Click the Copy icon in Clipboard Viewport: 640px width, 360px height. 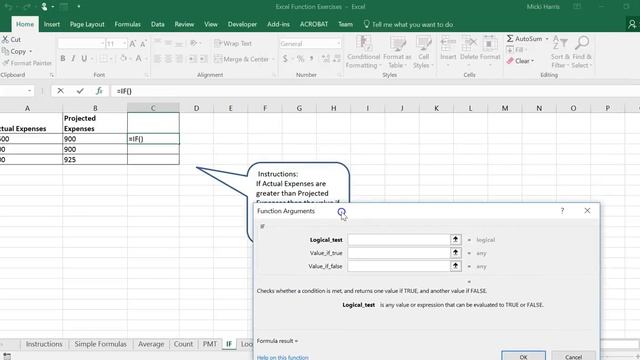(5, 51)
